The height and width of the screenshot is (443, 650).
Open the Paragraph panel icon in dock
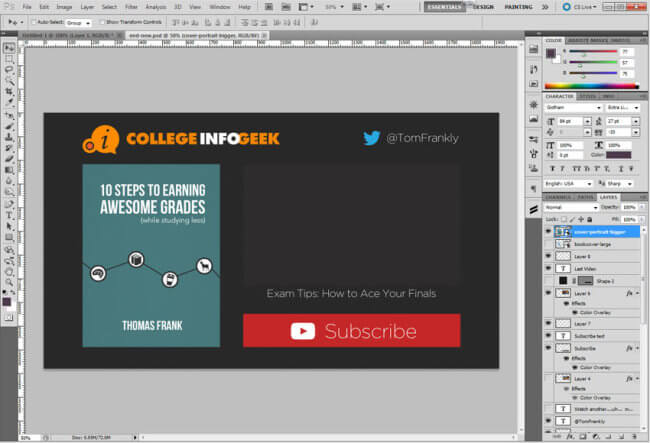coord(534,189)
